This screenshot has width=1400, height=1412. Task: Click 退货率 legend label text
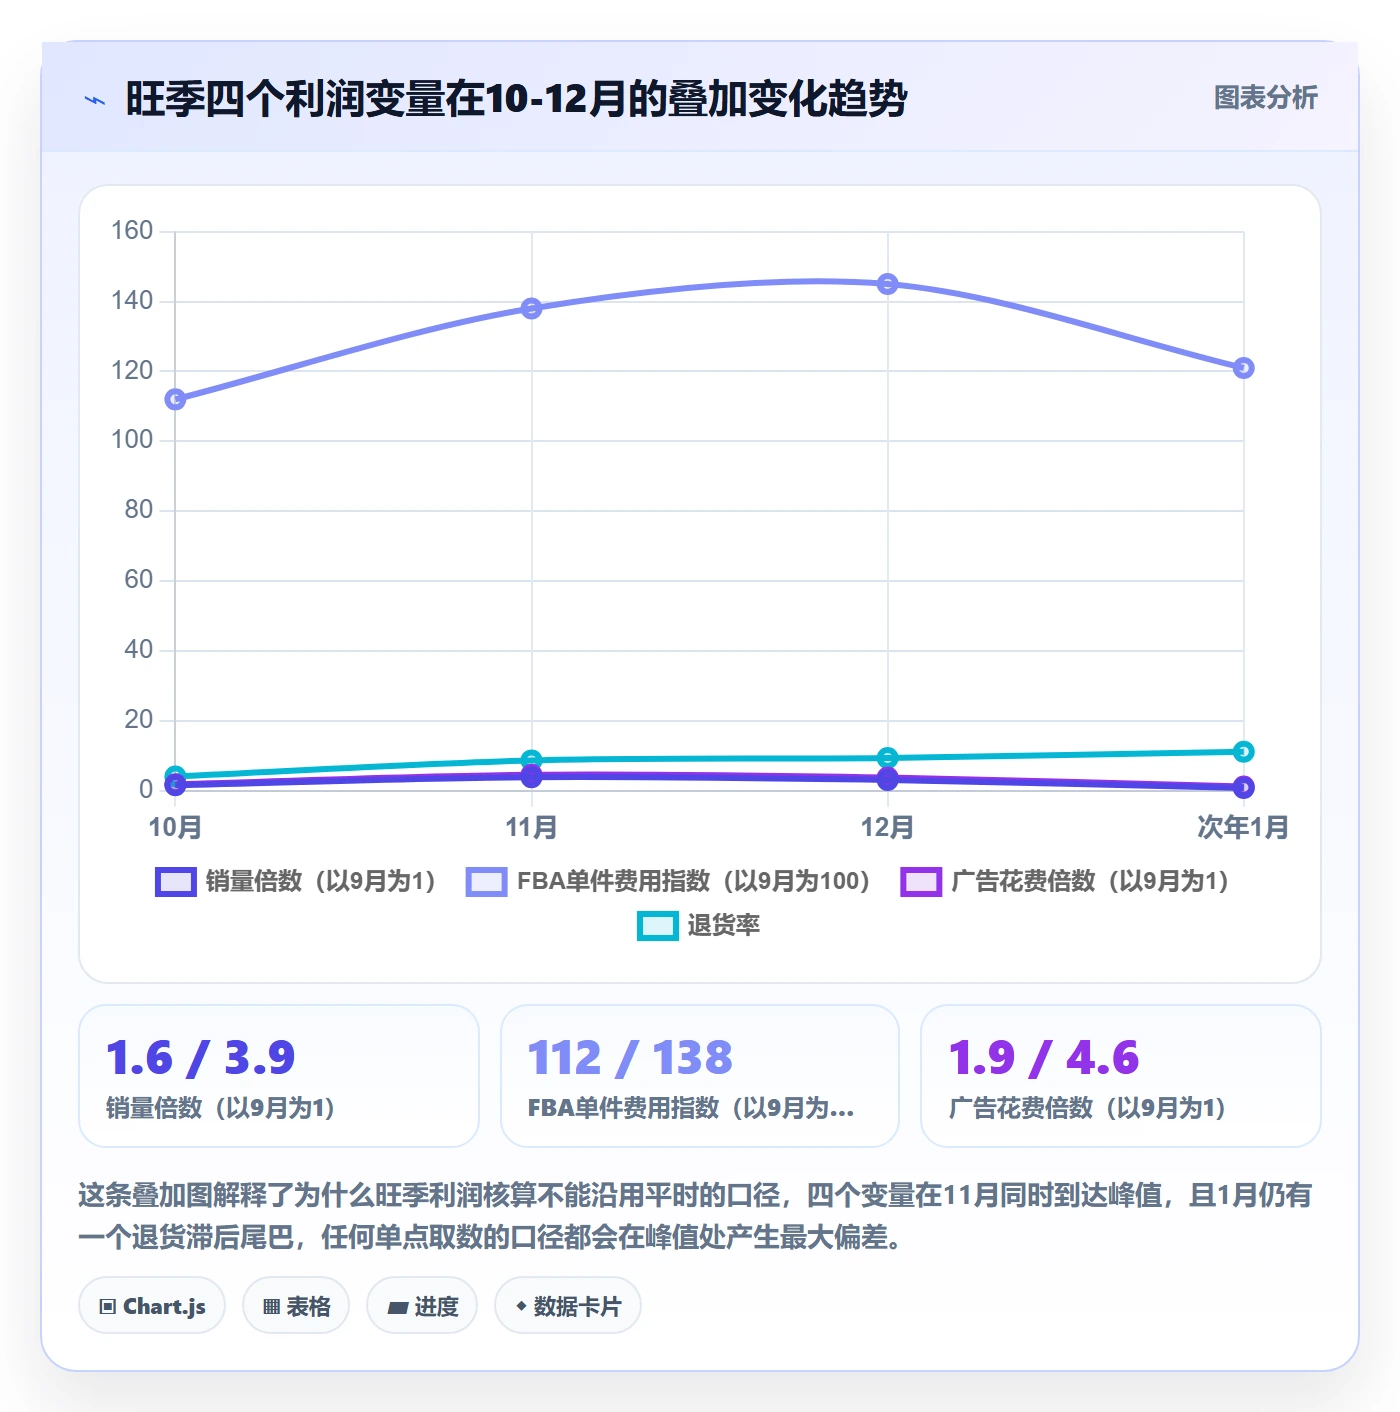[724, 926]
